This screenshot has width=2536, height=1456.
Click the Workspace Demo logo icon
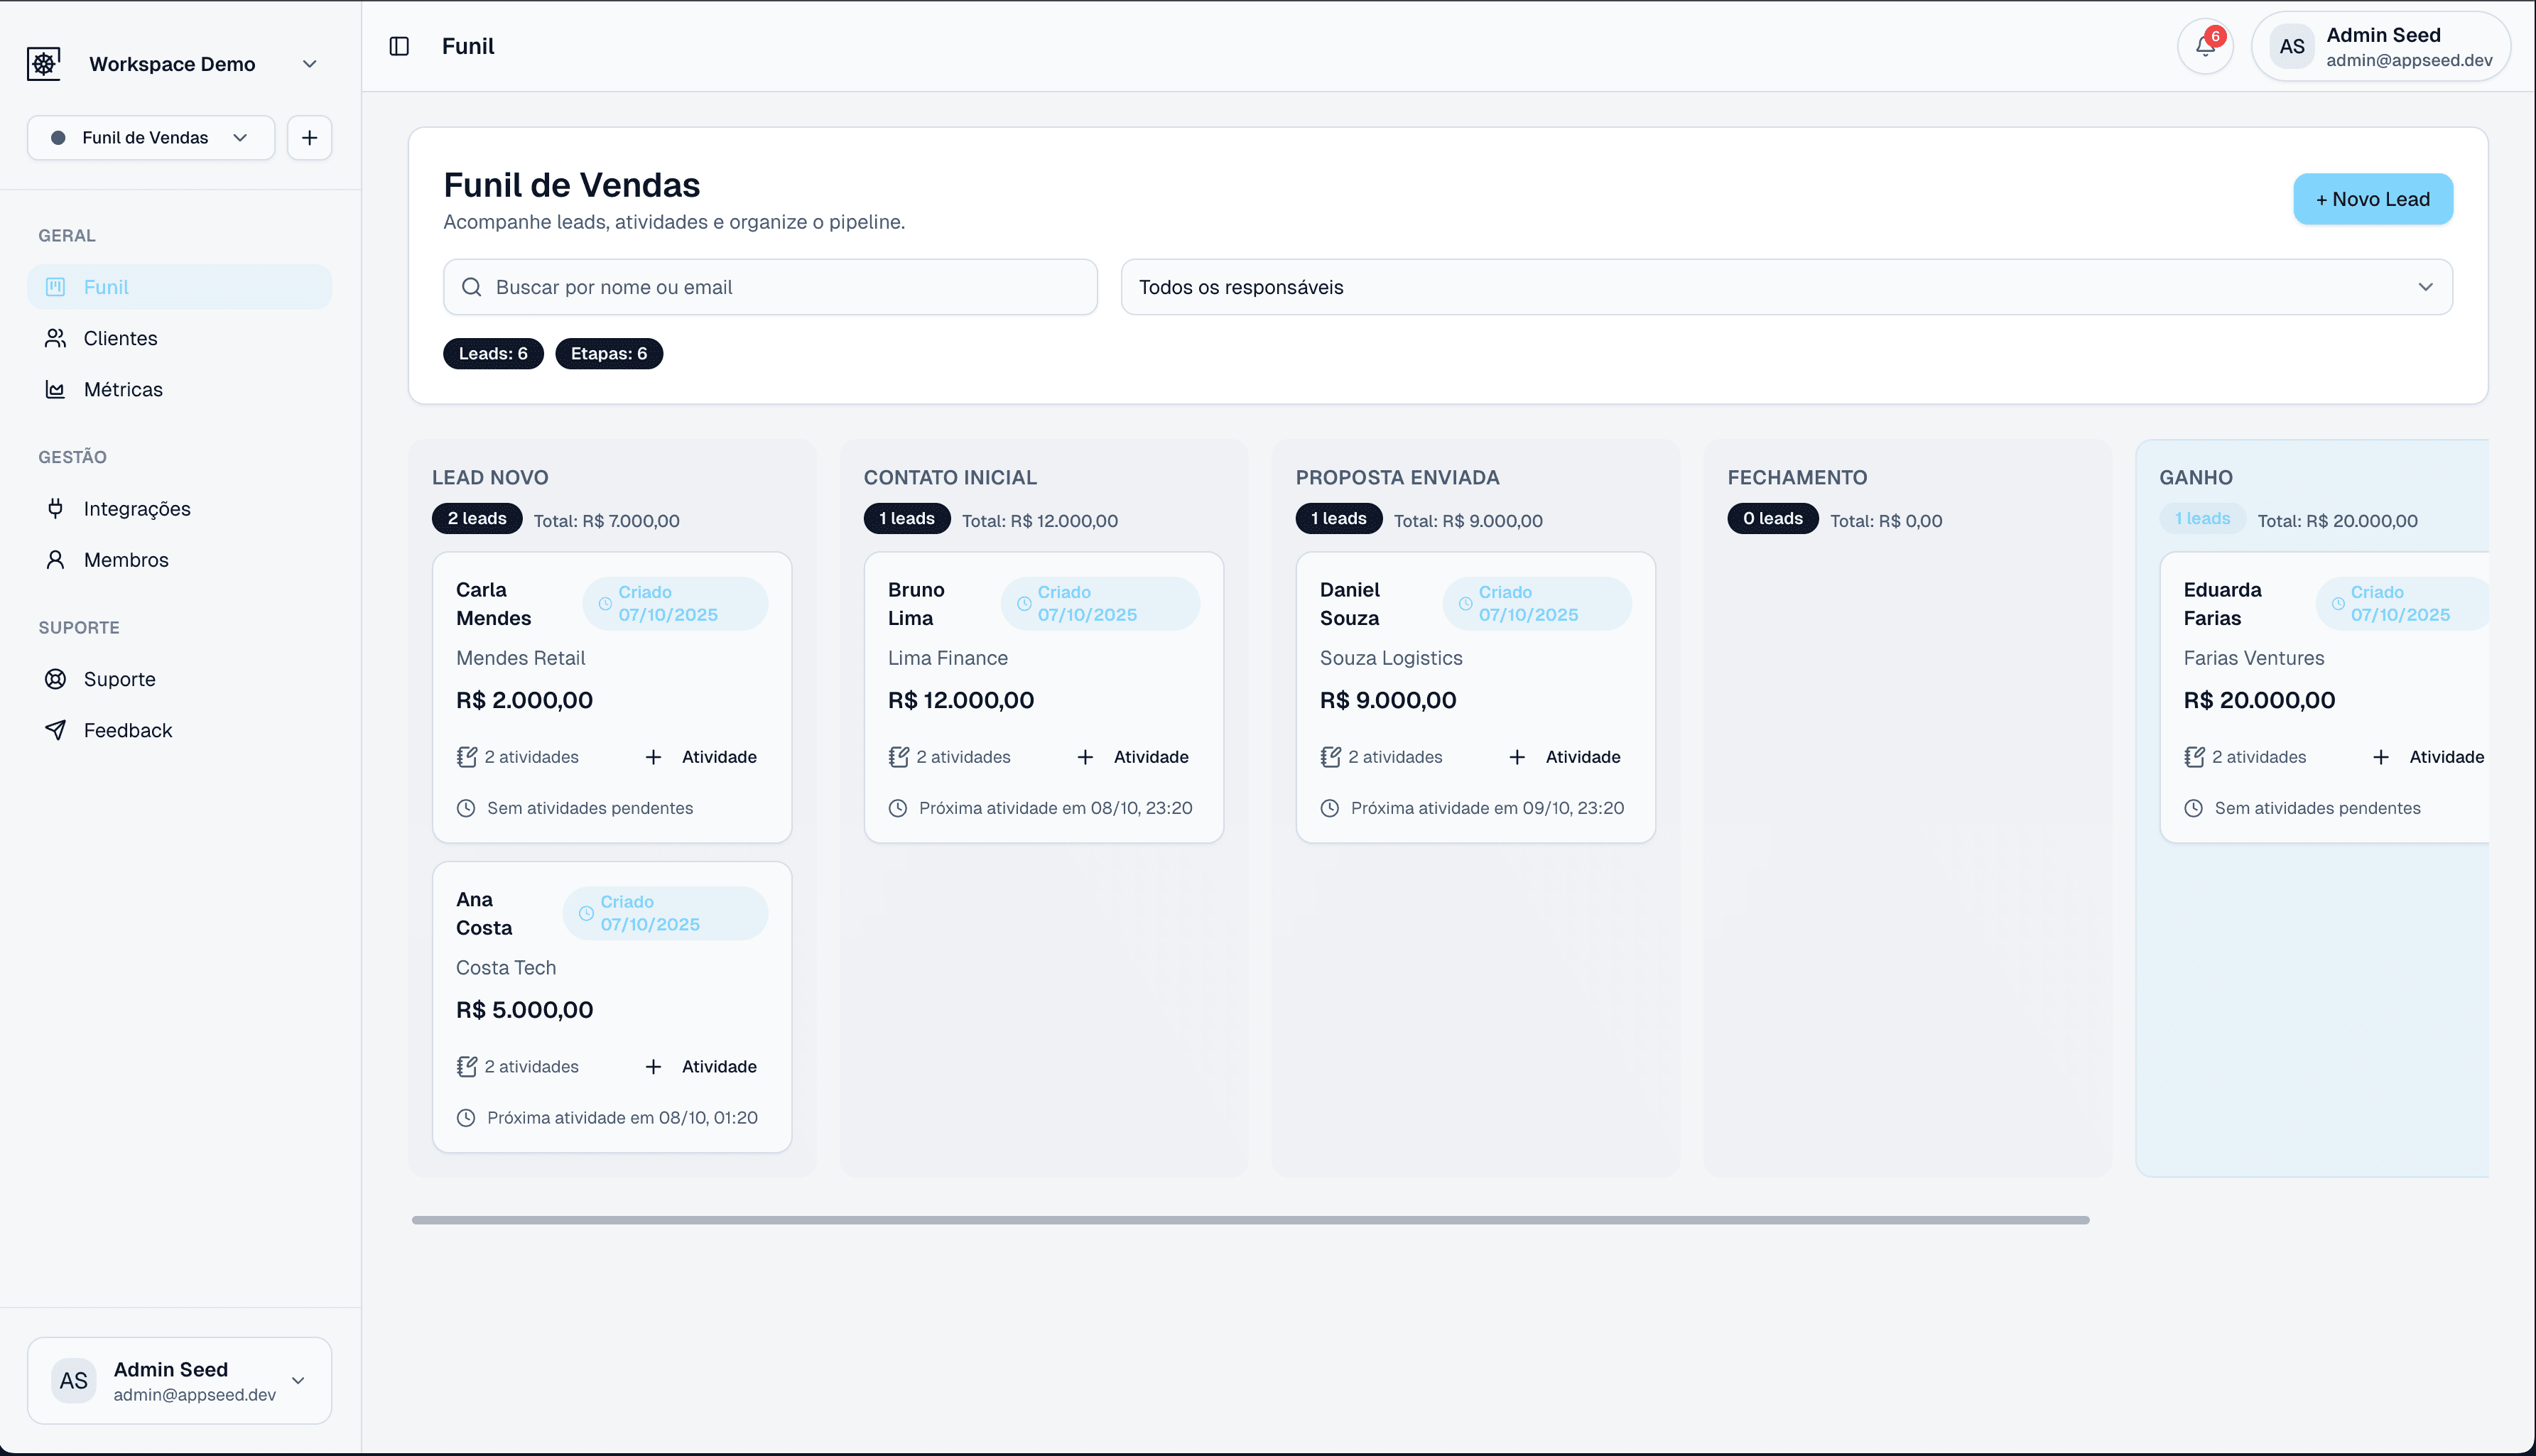point(44,64)
